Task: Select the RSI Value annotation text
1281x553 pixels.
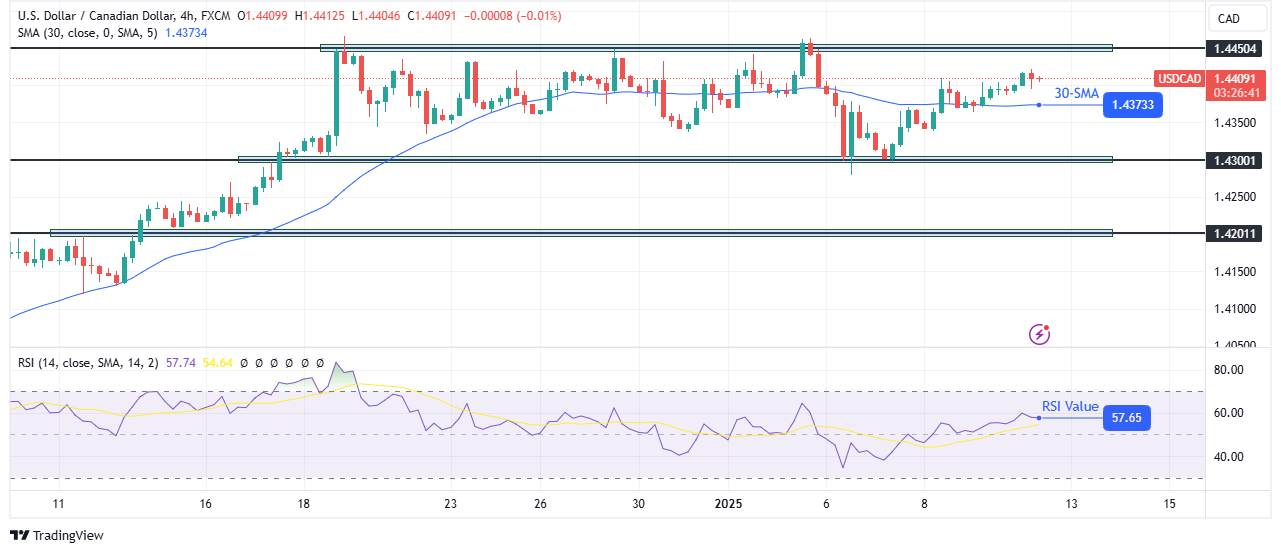Action: [1070, 407]
